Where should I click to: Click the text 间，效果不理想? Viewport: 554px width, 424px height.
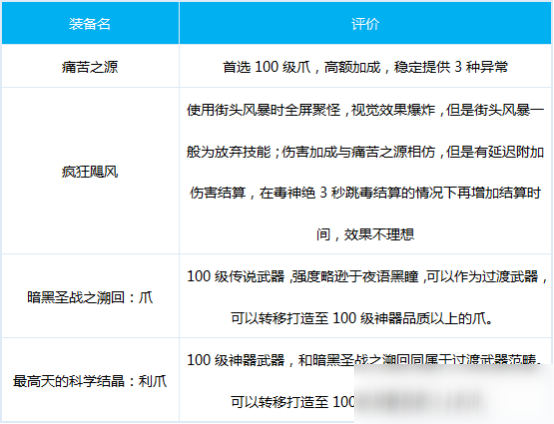(x=365, y=234)
